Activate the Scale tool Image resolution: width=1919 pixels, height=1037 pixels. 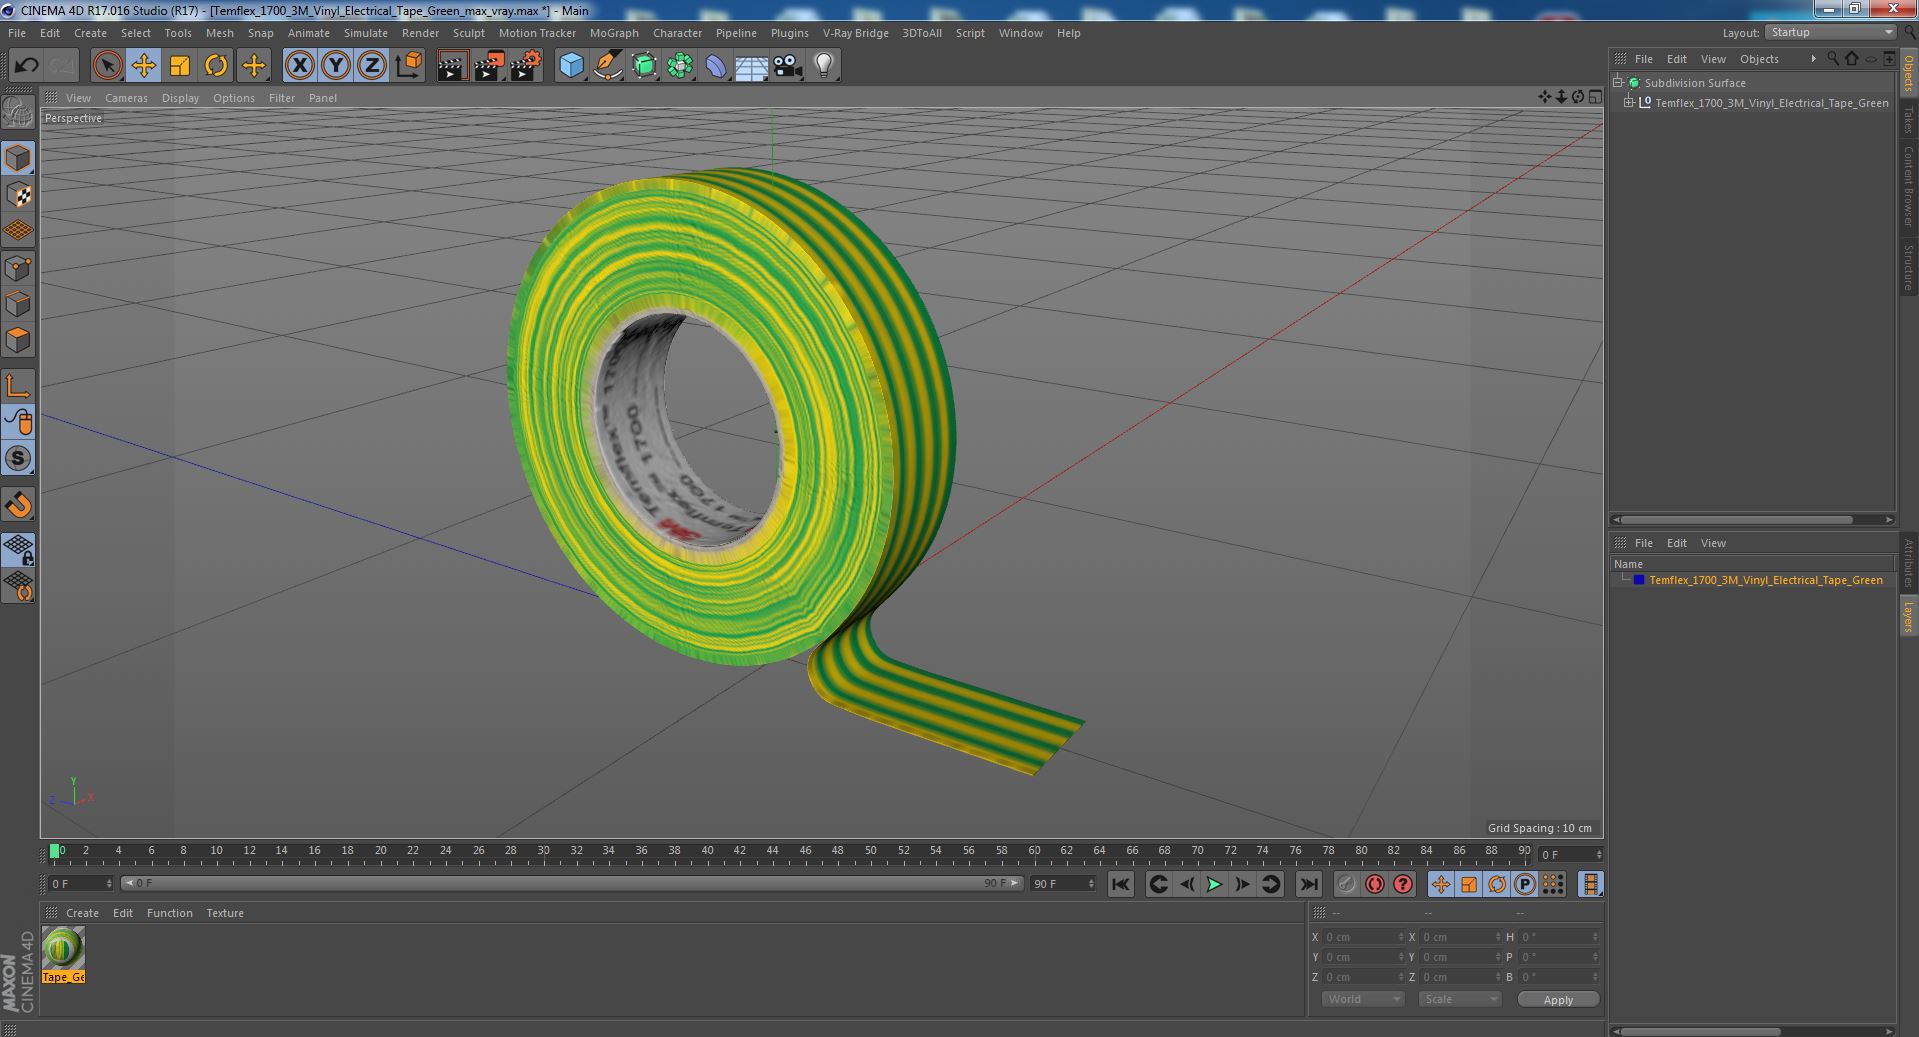coord(180,66)
